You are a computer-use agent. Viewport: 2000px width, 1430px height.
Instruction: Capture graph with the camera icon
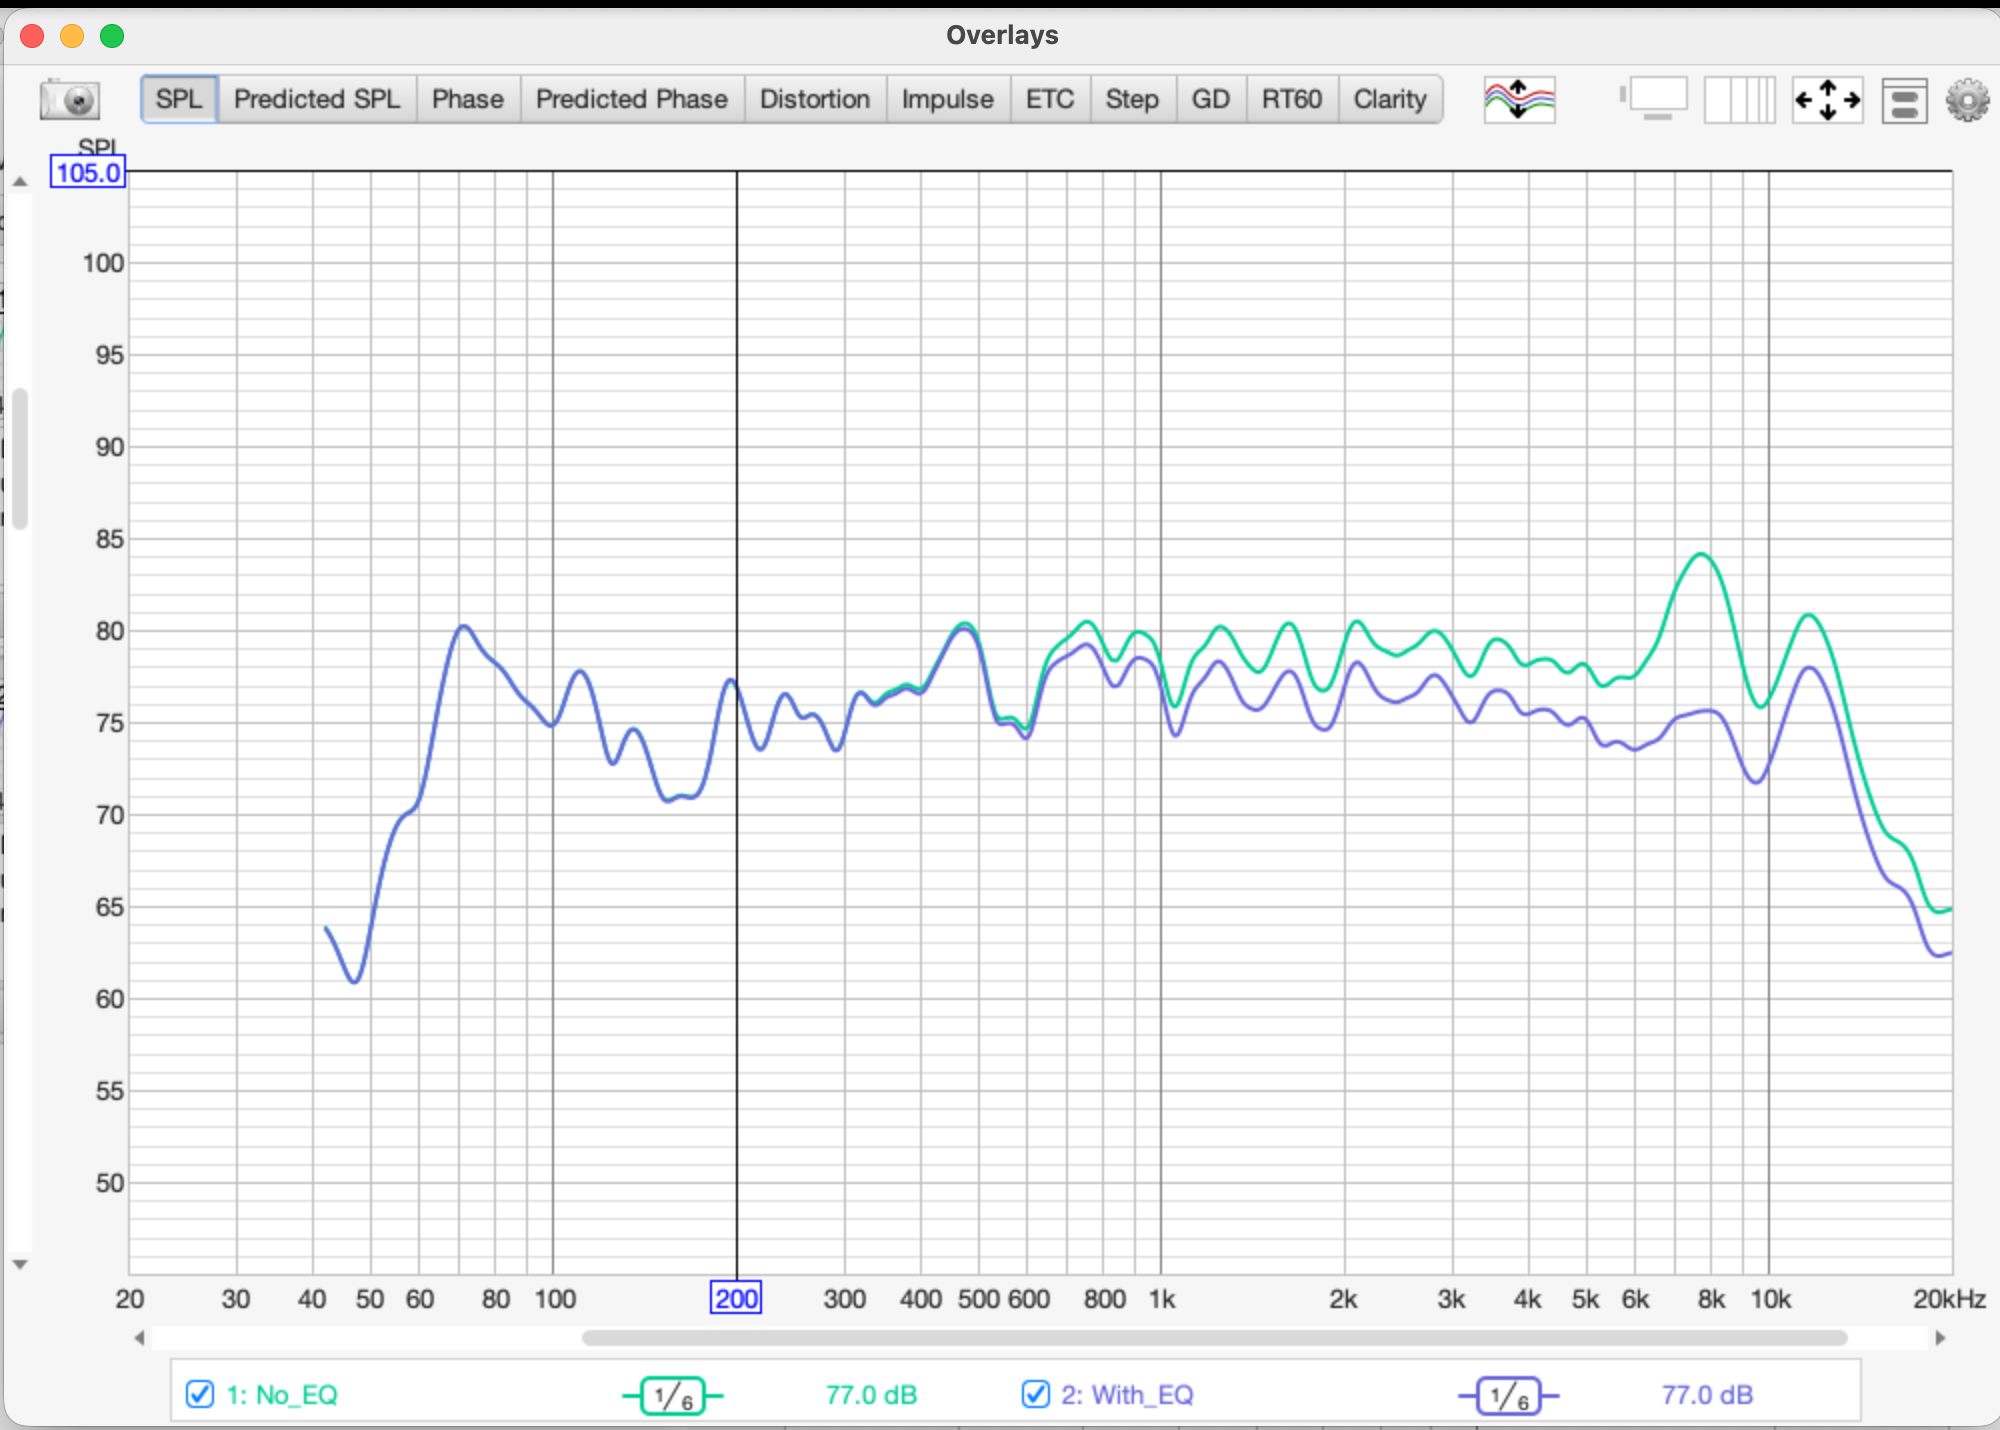[x=69, y=99]
